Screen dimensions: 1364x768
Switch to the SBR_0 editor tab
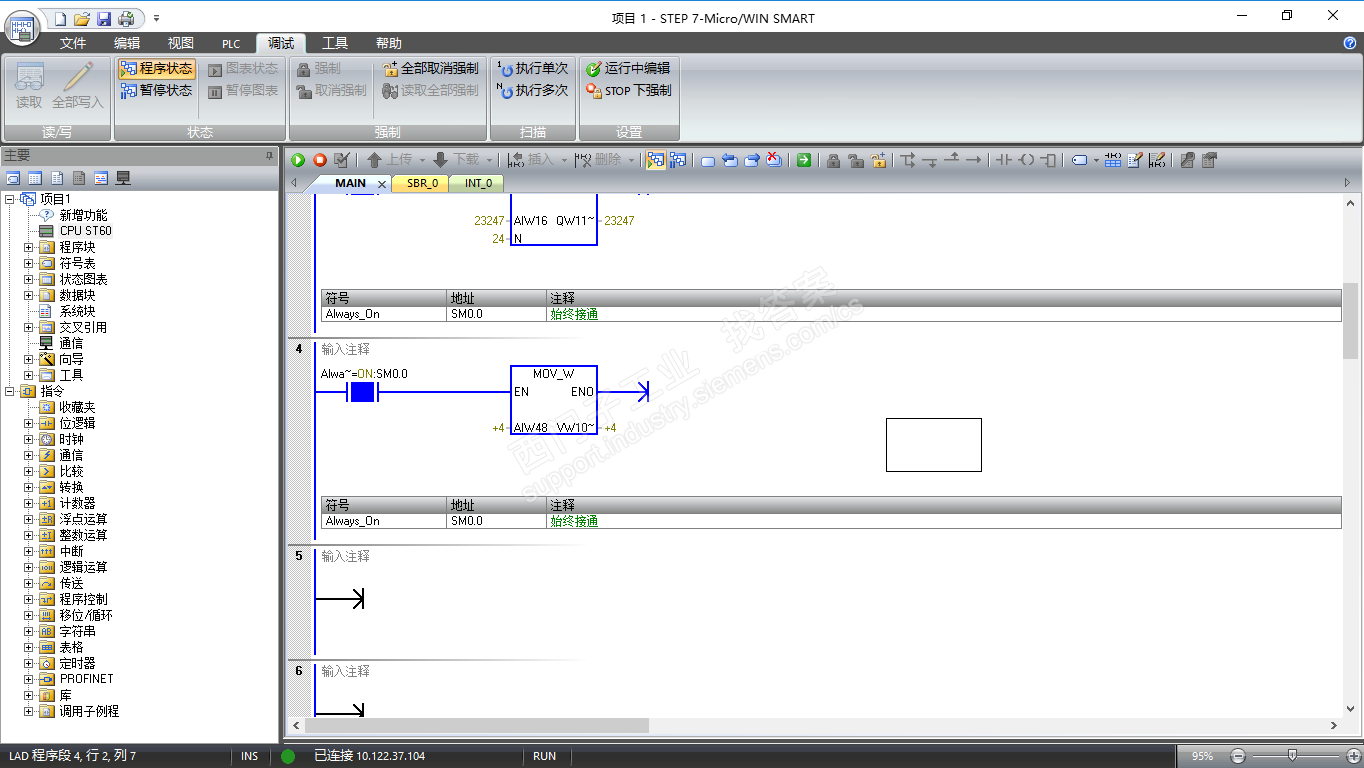click(422, 183)
